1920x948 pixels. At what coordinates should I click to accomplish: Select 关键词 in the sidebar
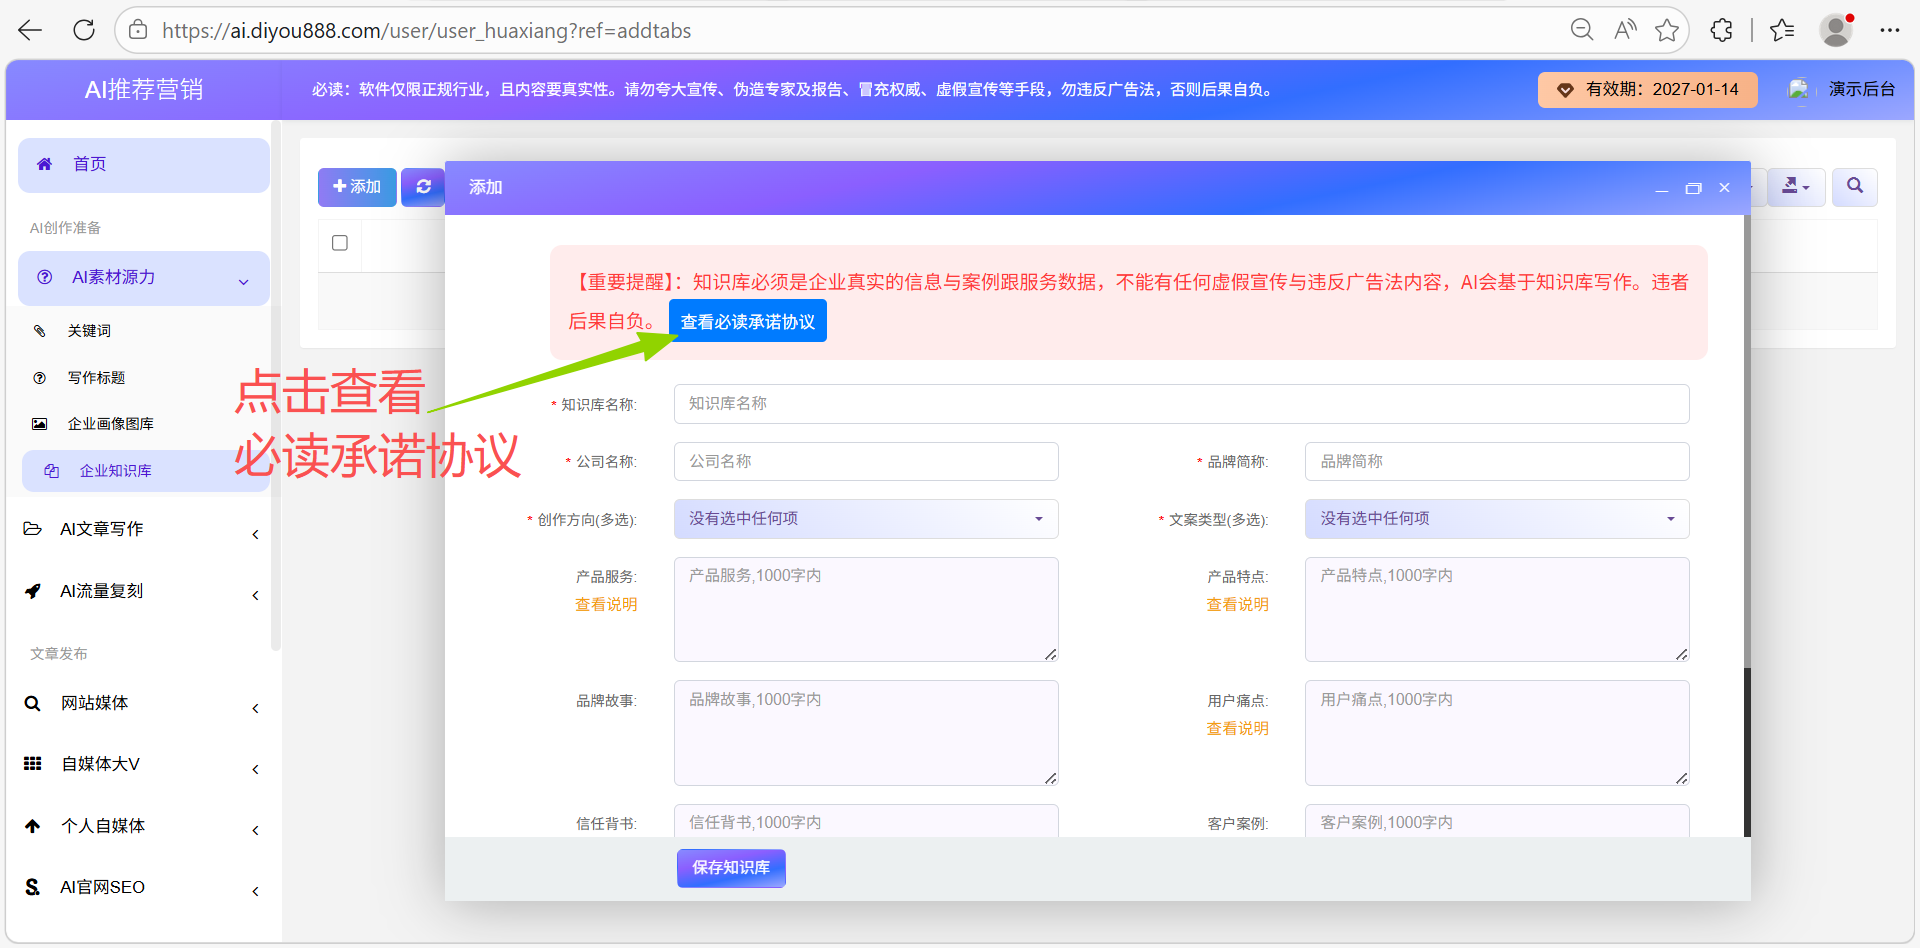click(89, 331)
